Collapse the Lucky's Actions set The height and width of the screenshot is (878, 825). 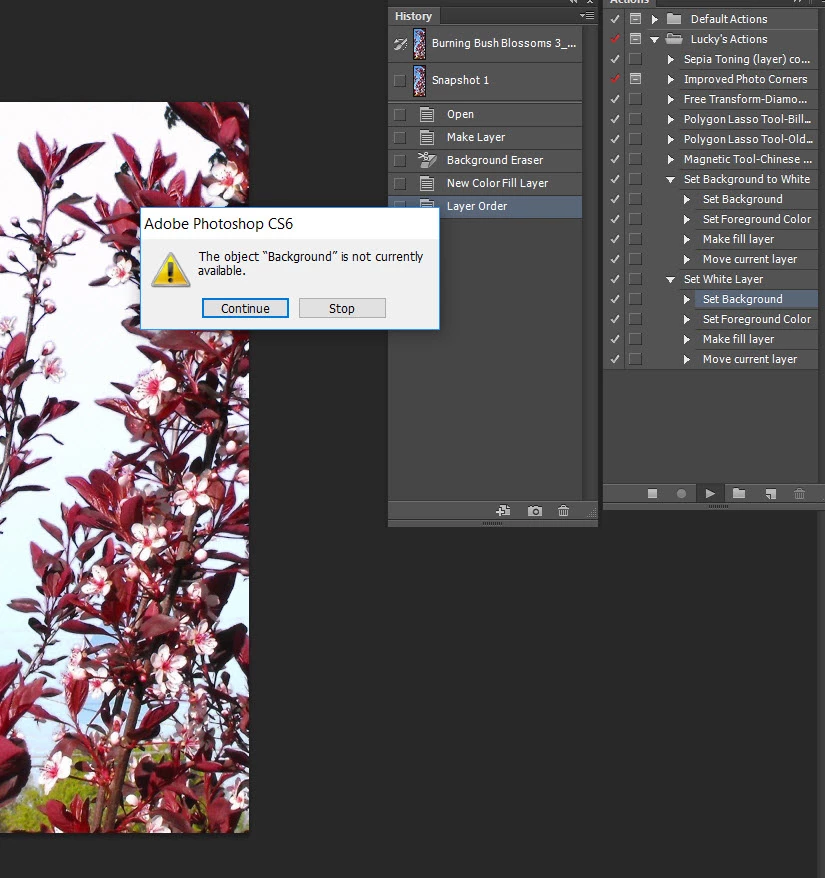654,39
